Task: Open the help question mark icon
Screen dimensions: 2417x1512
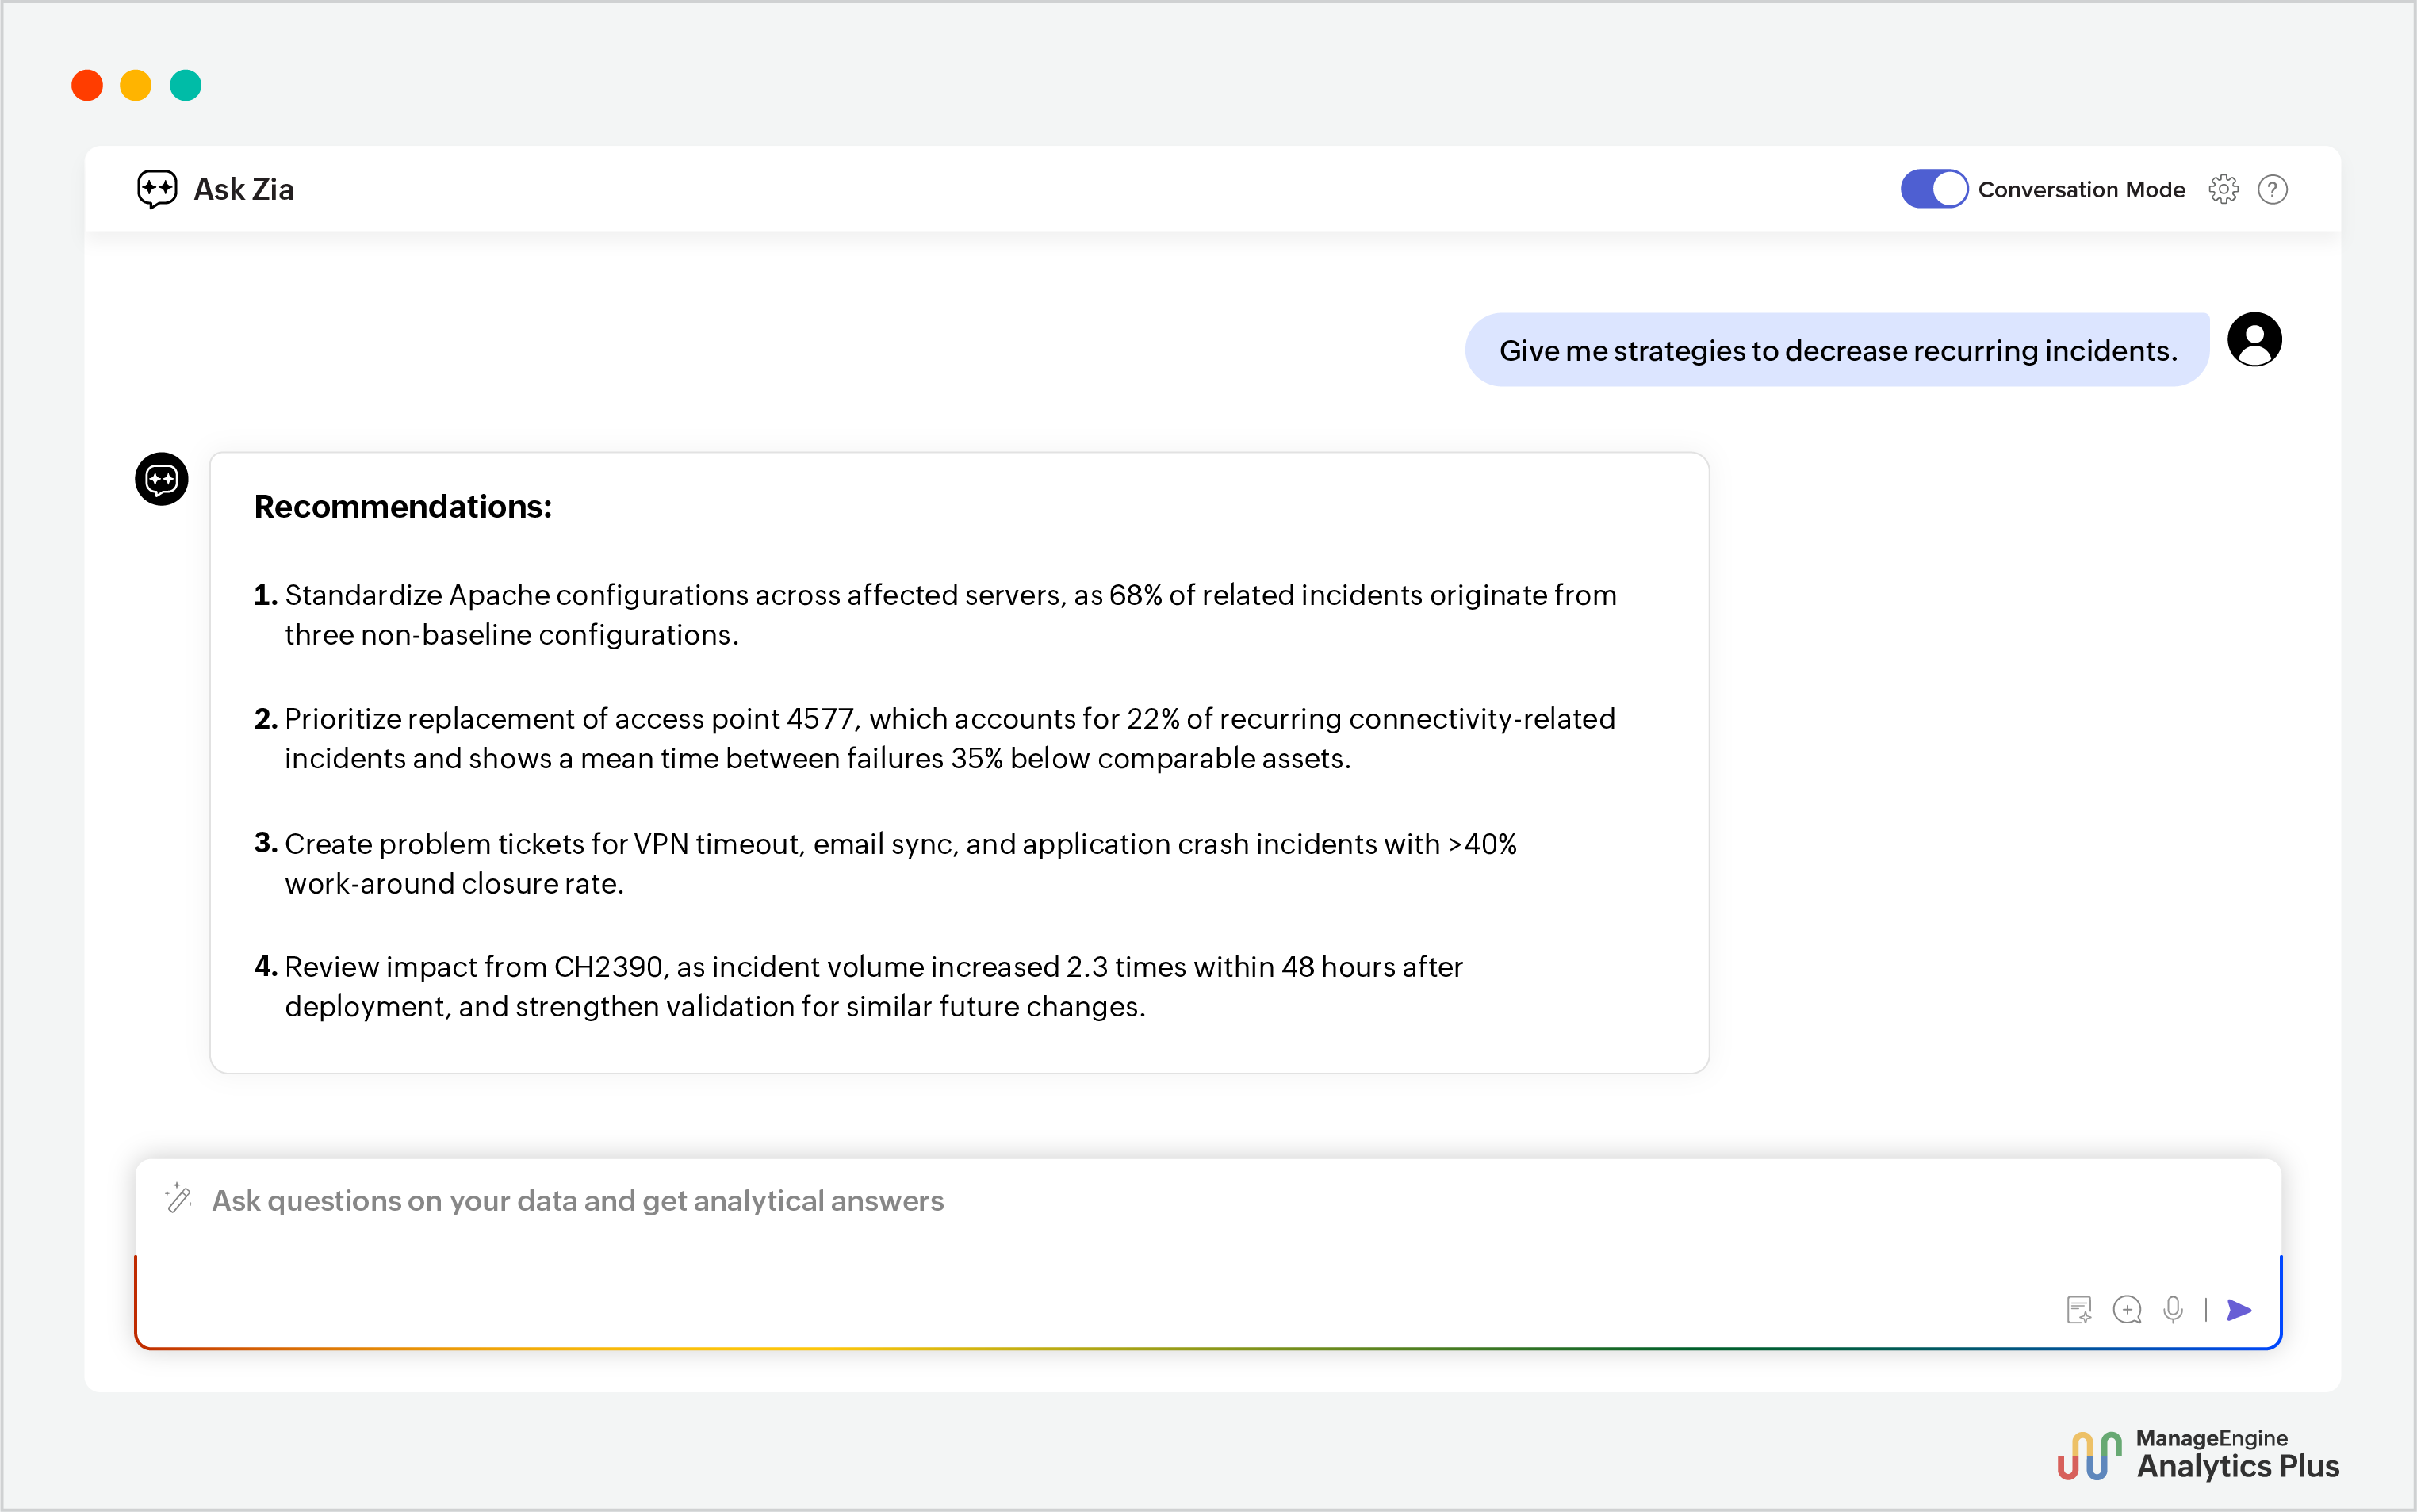Action: pyautogui.click(x=2273, y=189)
